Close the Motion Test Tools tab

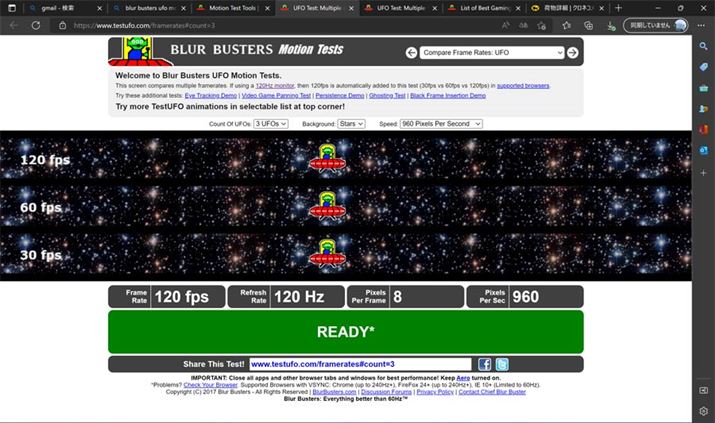(267, 8)
